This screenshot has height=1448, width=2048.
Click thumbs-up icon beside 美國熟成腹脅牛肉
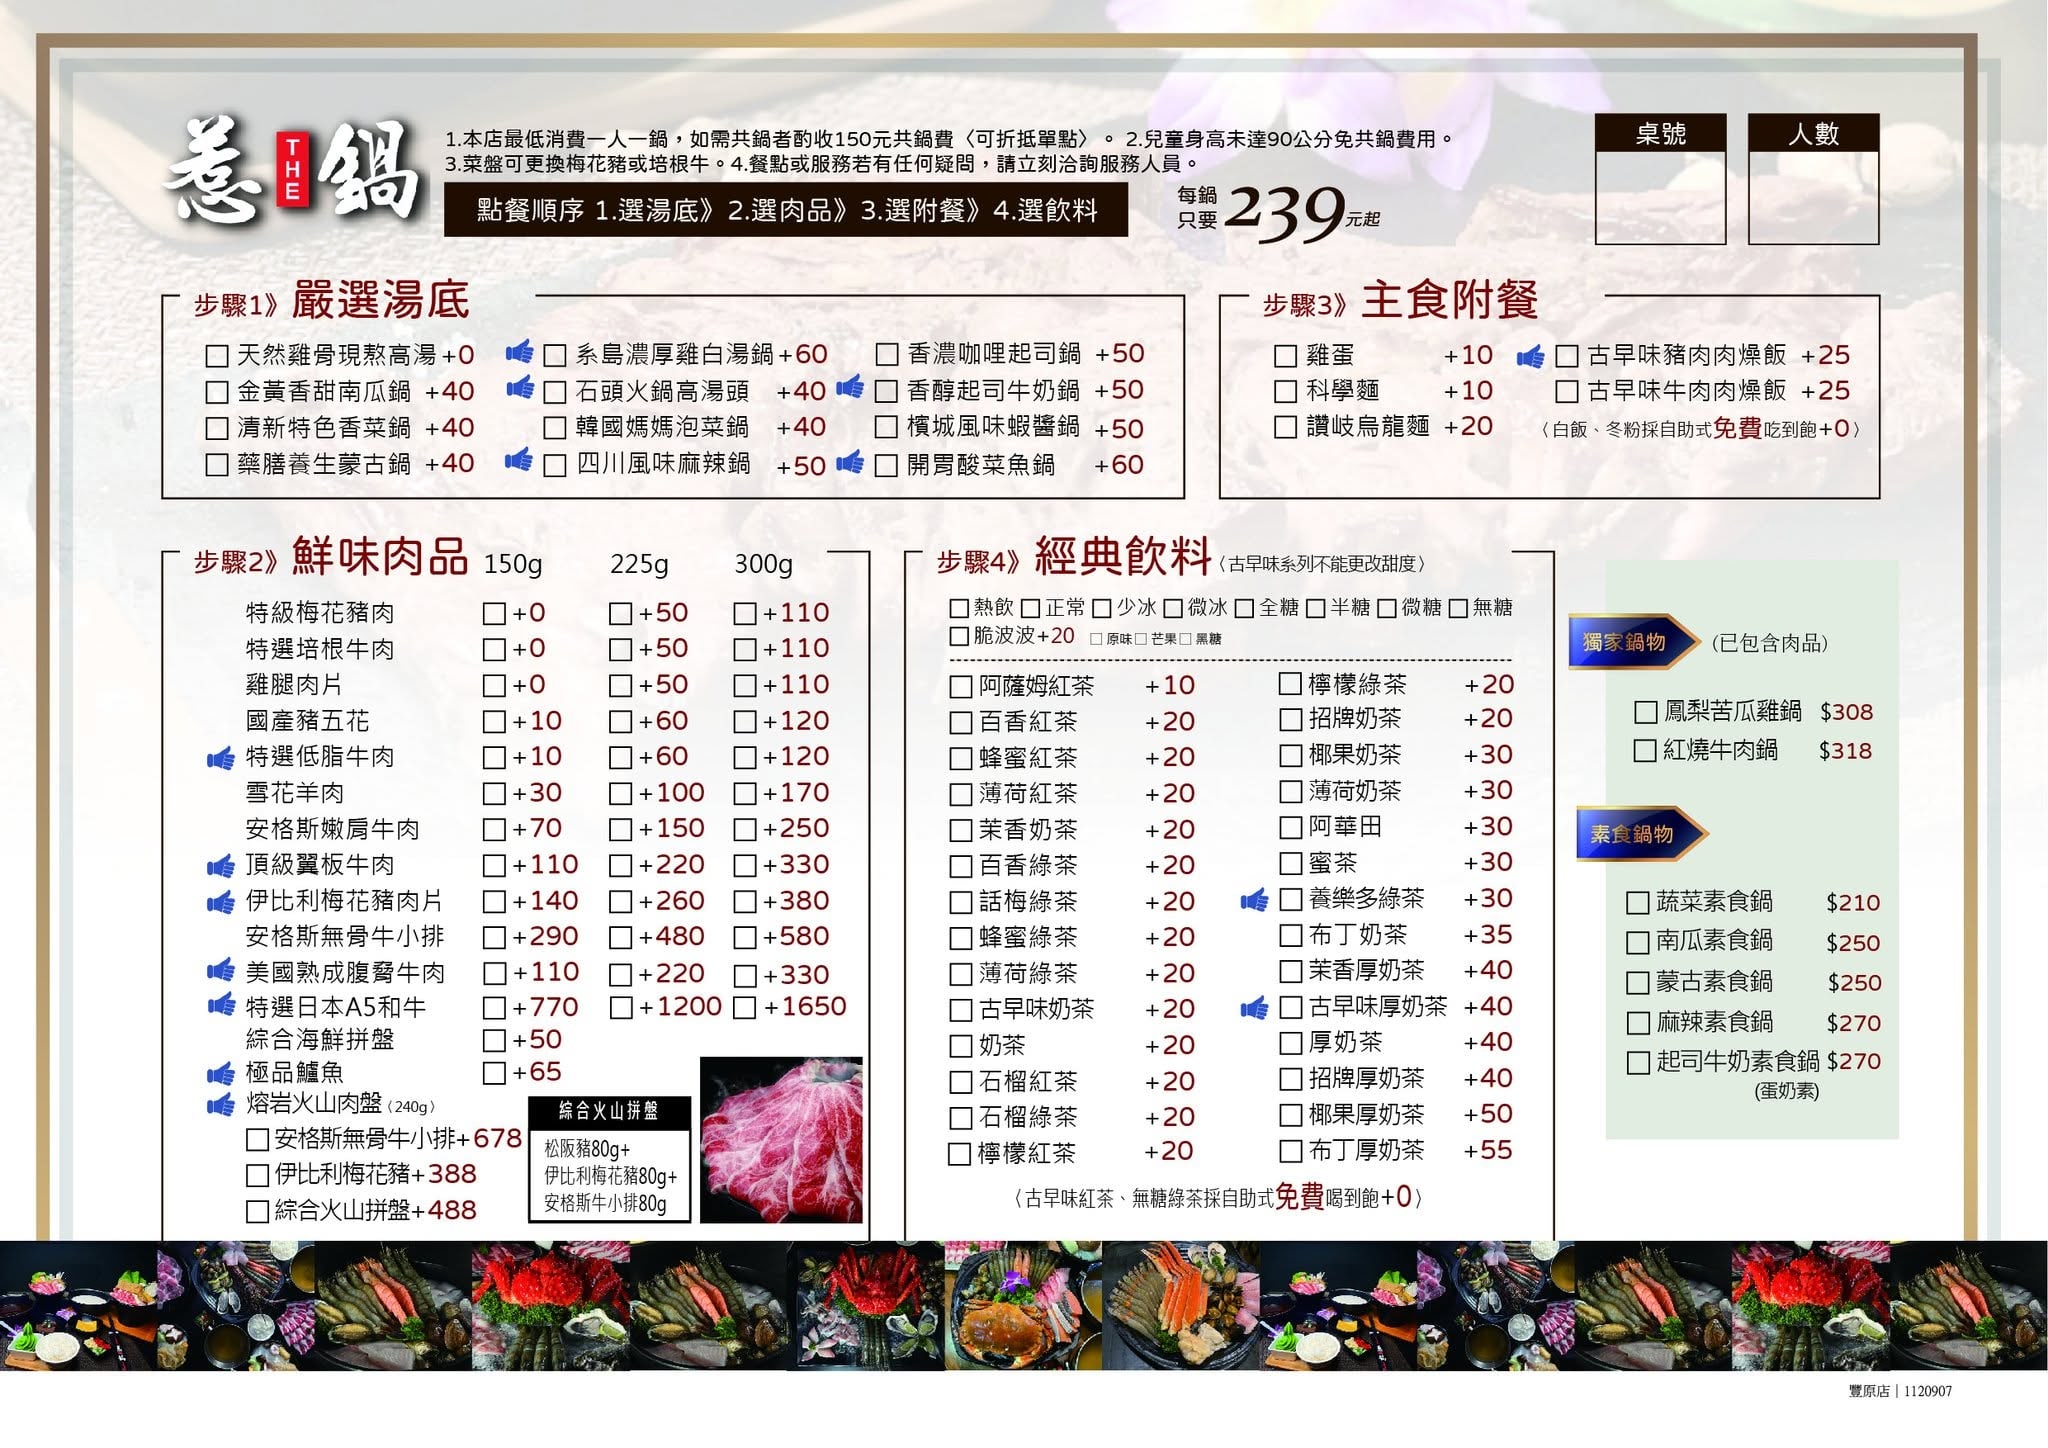(x=220, y=969)
